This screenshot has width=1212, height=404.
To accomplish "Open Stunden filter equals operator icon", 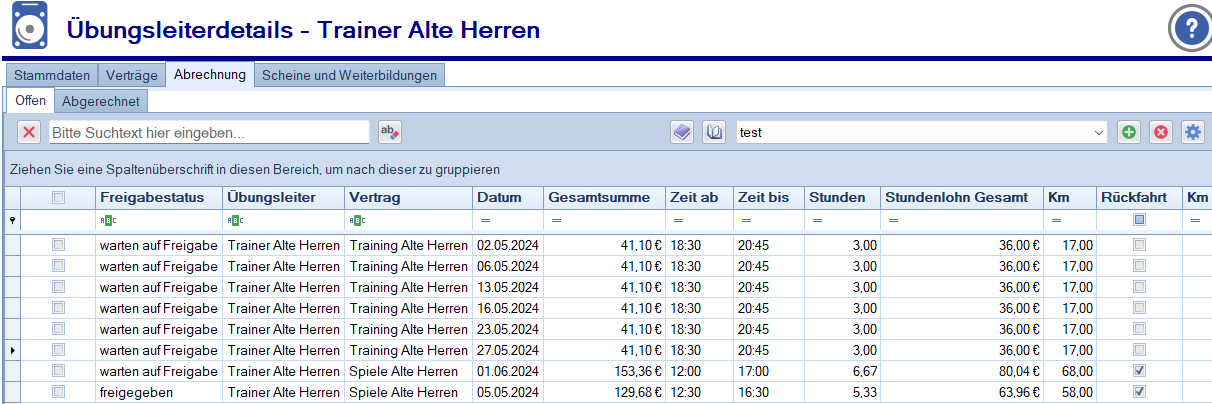I will click(x=817, y=220).
